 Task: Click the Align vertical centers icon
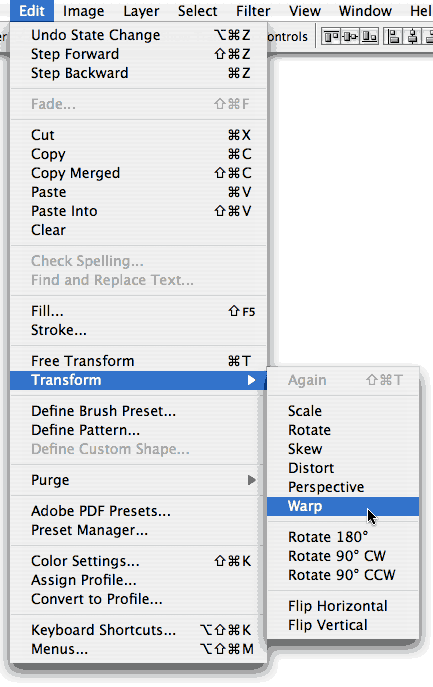point(351,37)
